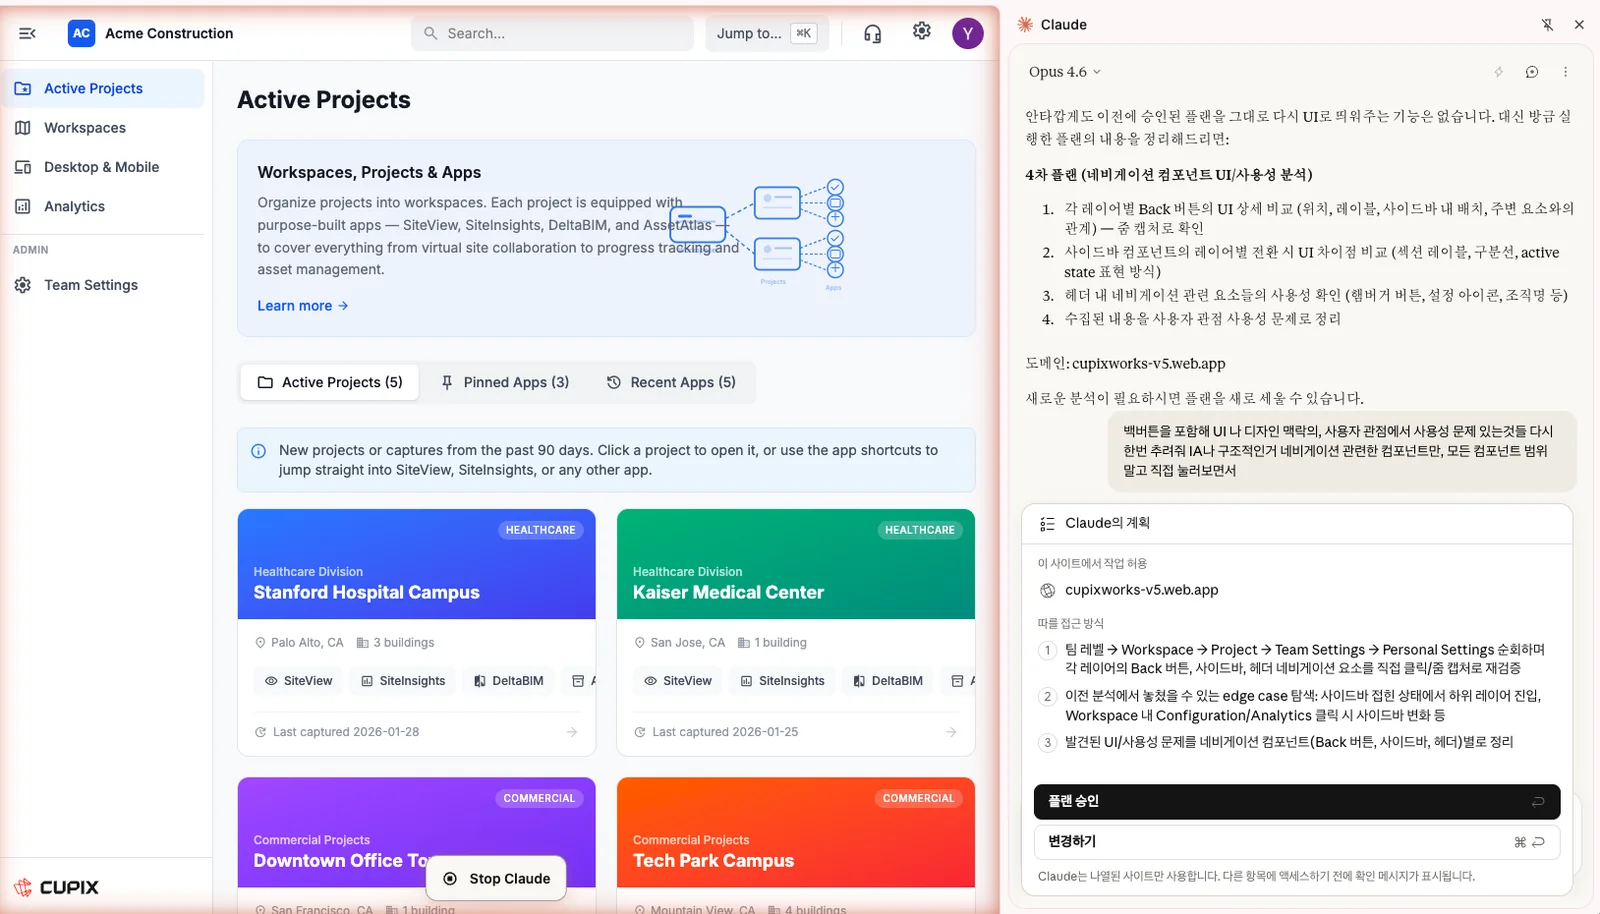
Task: Go to Active Projects in sidebar
Action: (104, 88)
